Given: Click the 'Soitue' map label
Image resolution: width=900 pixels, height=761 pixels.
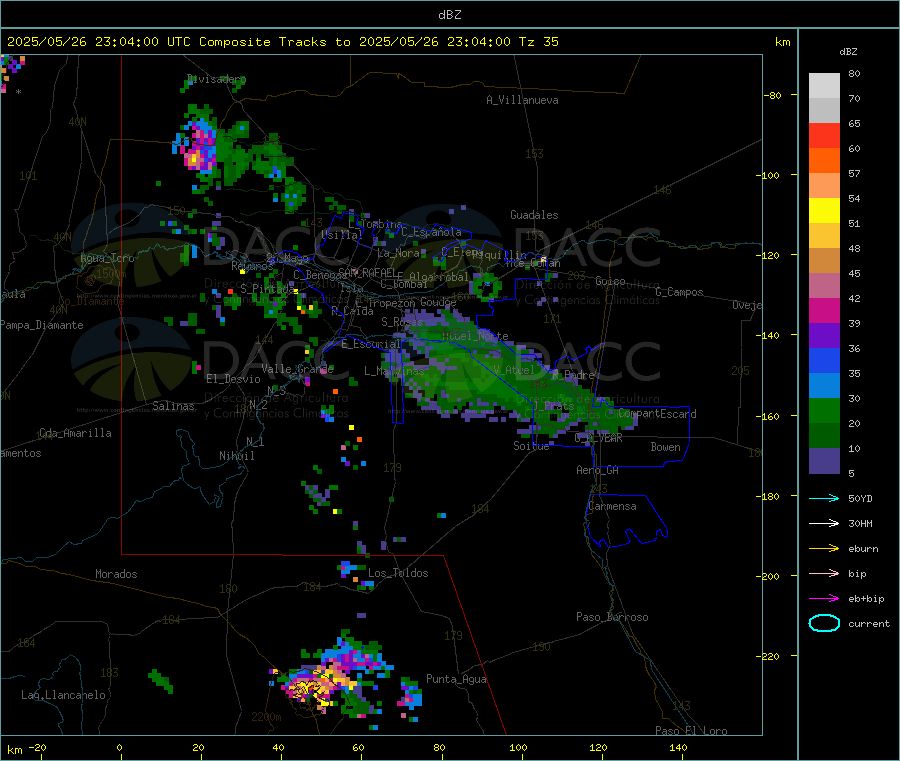Looking at the screenshot, I should [x=531, y=446].
